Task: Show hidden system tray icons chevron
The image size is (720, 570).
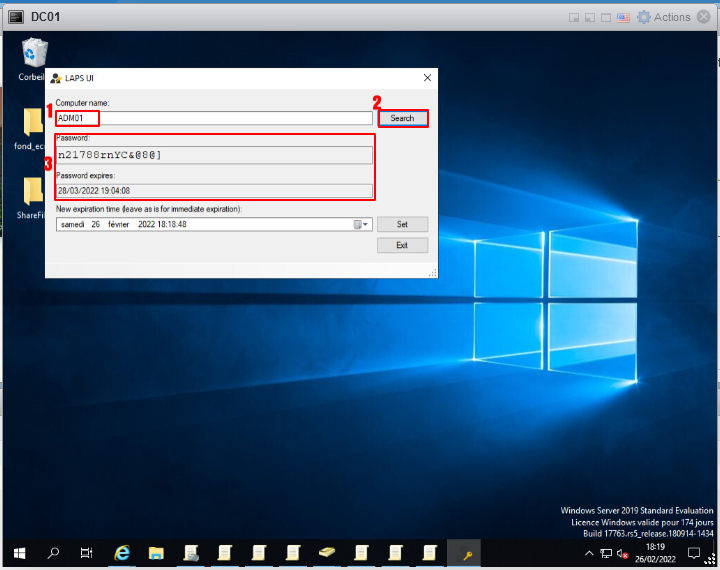Action: [589, 552]
